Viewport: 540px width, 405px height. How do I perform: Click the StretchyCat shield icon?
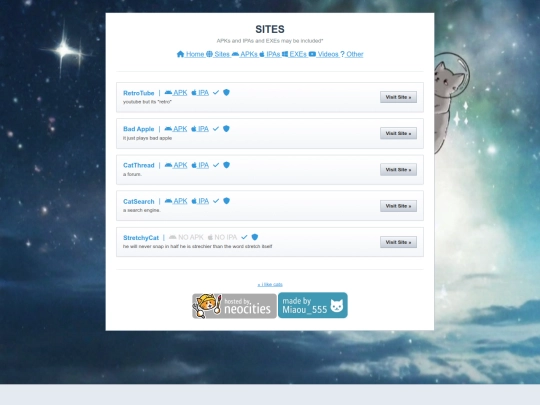point(255,237)
